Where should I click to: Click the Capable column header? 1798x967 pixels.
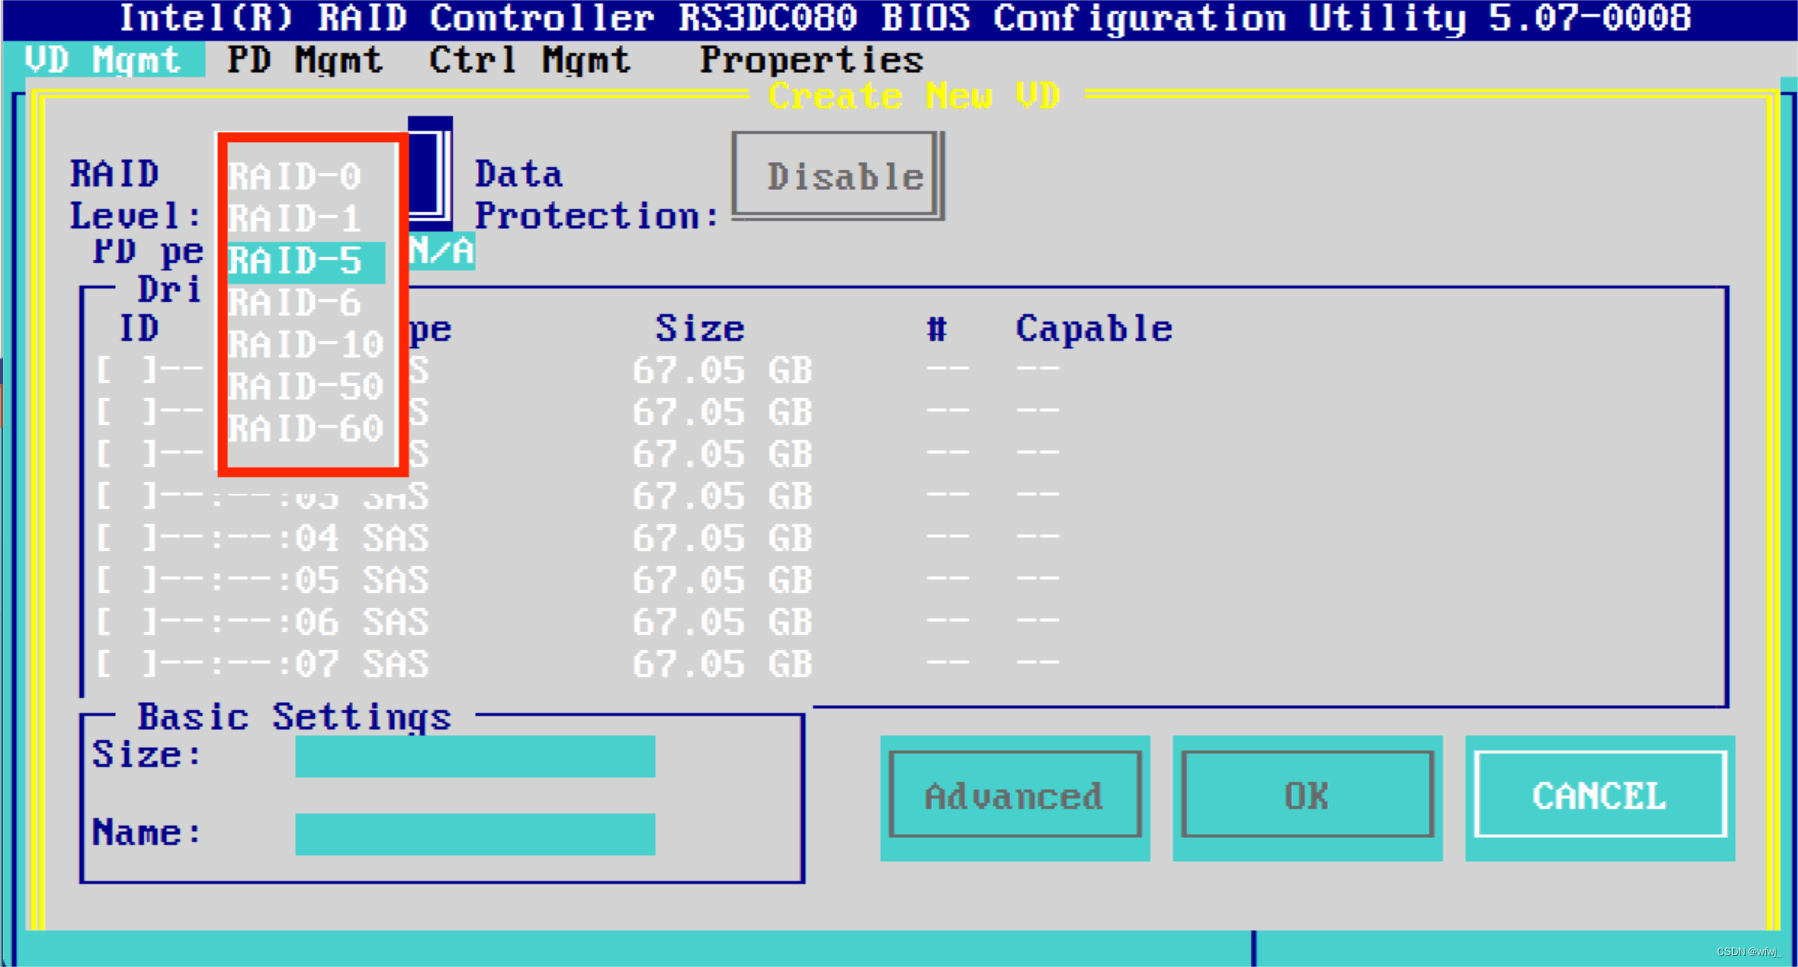pyautogui.click(x=1094, y=329)
